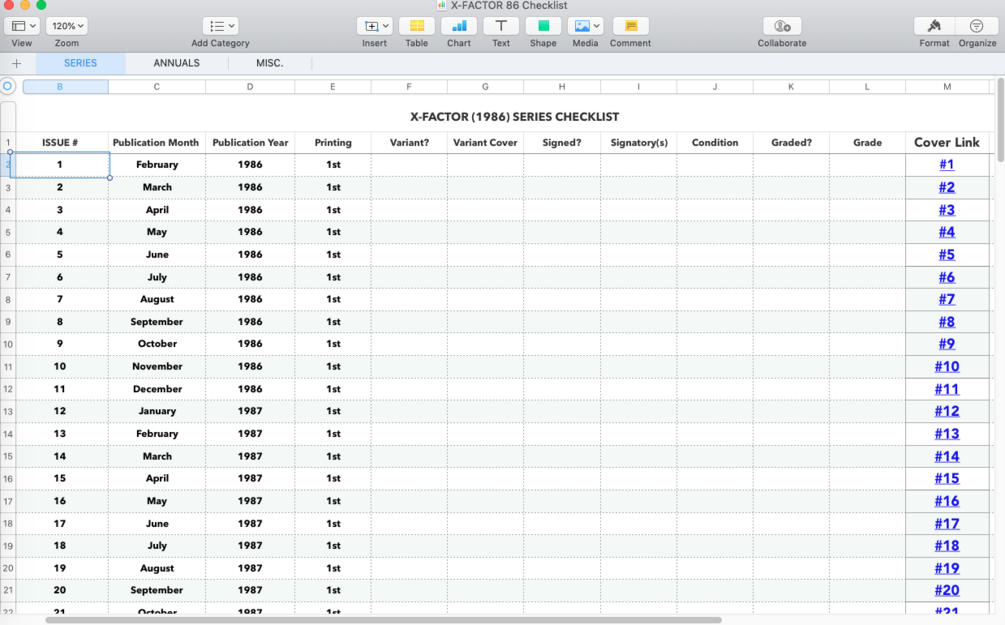Viewport: 1005px width, 625px height.
Task: Select issue number 12 cell
Action: [x=60, y=412]
